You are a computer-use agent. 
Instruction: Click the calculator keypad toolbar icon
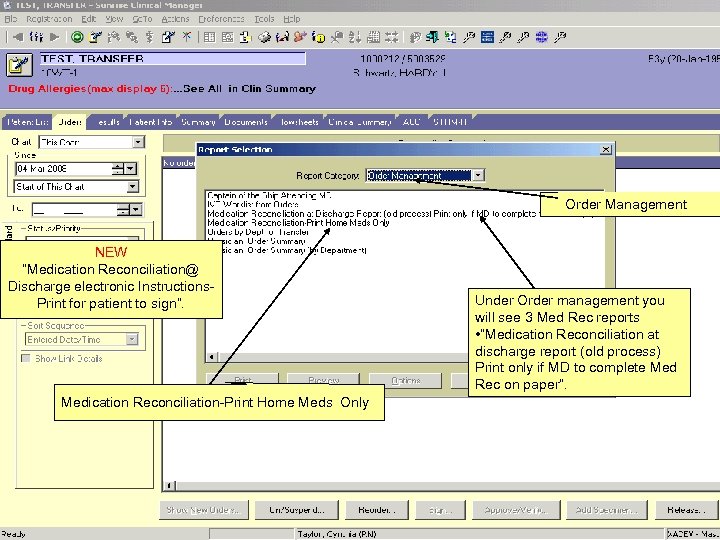(x=373, y=37)
